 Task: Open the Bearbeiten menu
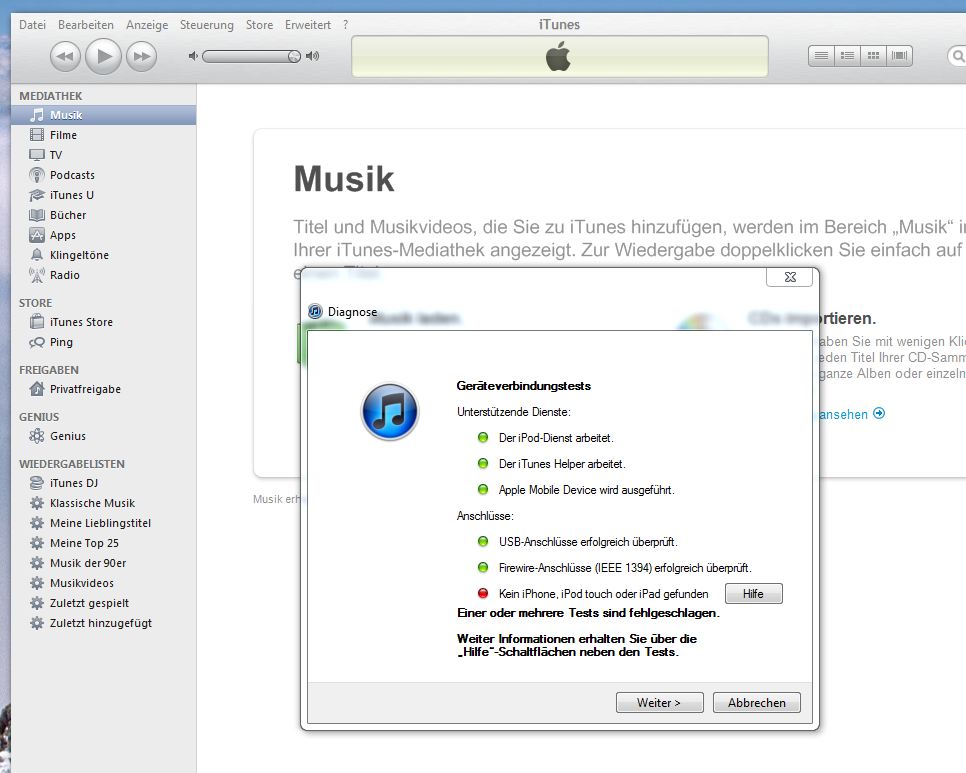(x=86, y=25)
